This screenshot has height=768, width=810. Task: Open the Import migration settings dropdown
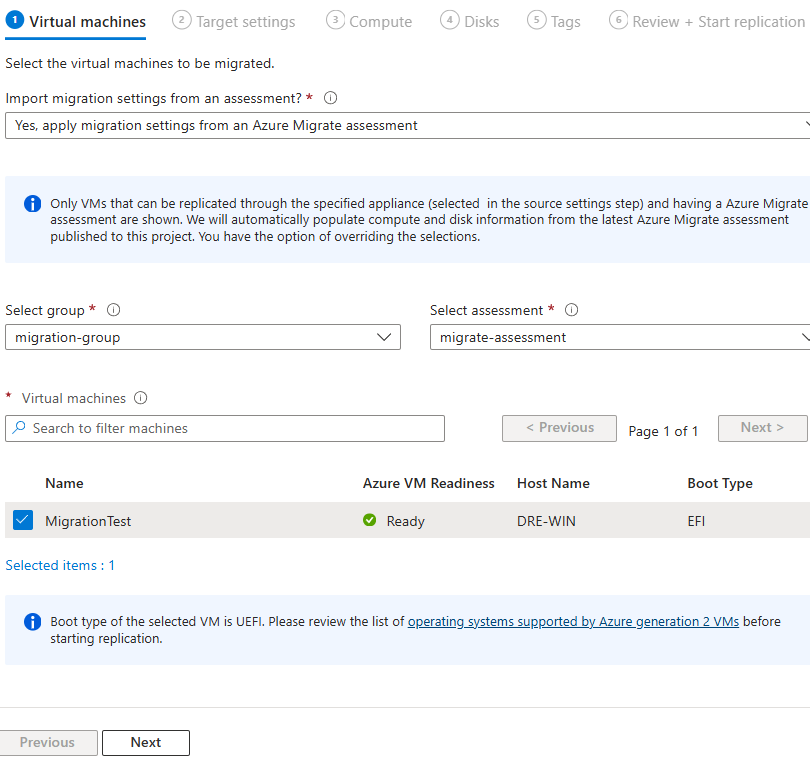408,126
